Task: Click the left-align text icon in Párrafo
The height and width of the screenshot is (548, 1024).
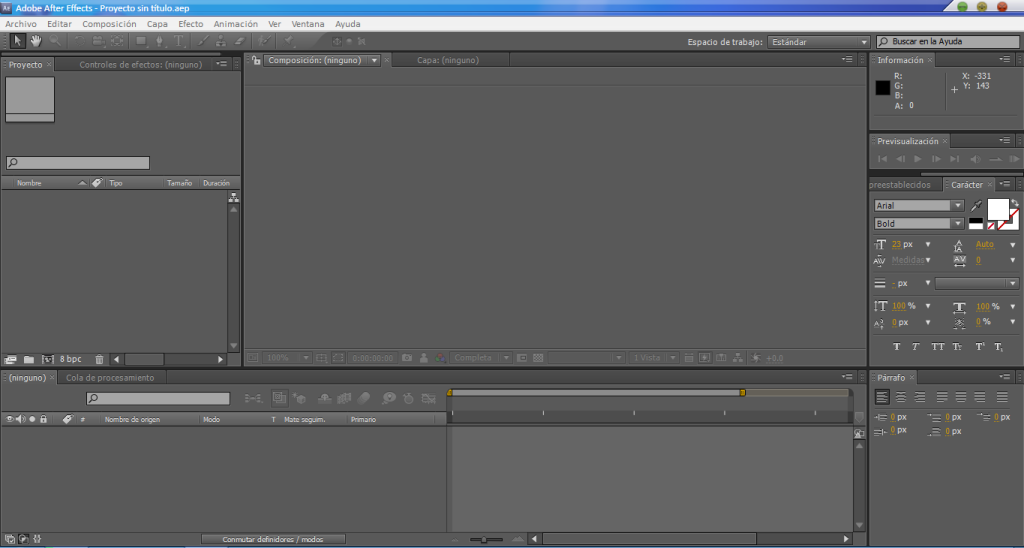Action: [x=882, y=396]
